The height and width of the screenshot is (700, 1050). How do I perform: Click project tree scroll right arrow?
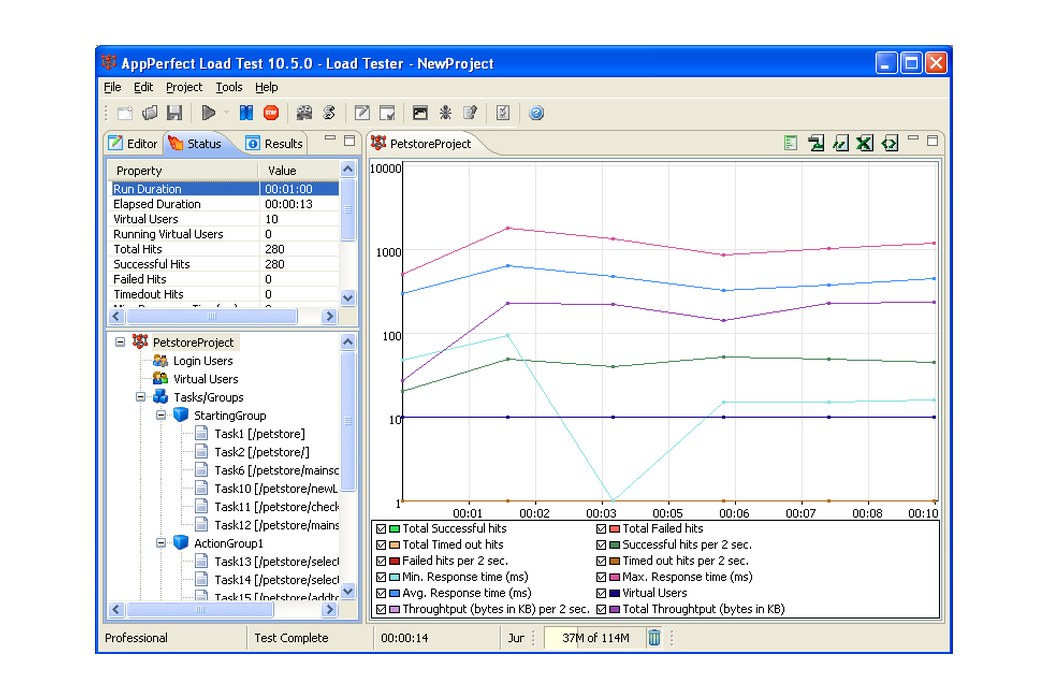(x=329, y=610)
